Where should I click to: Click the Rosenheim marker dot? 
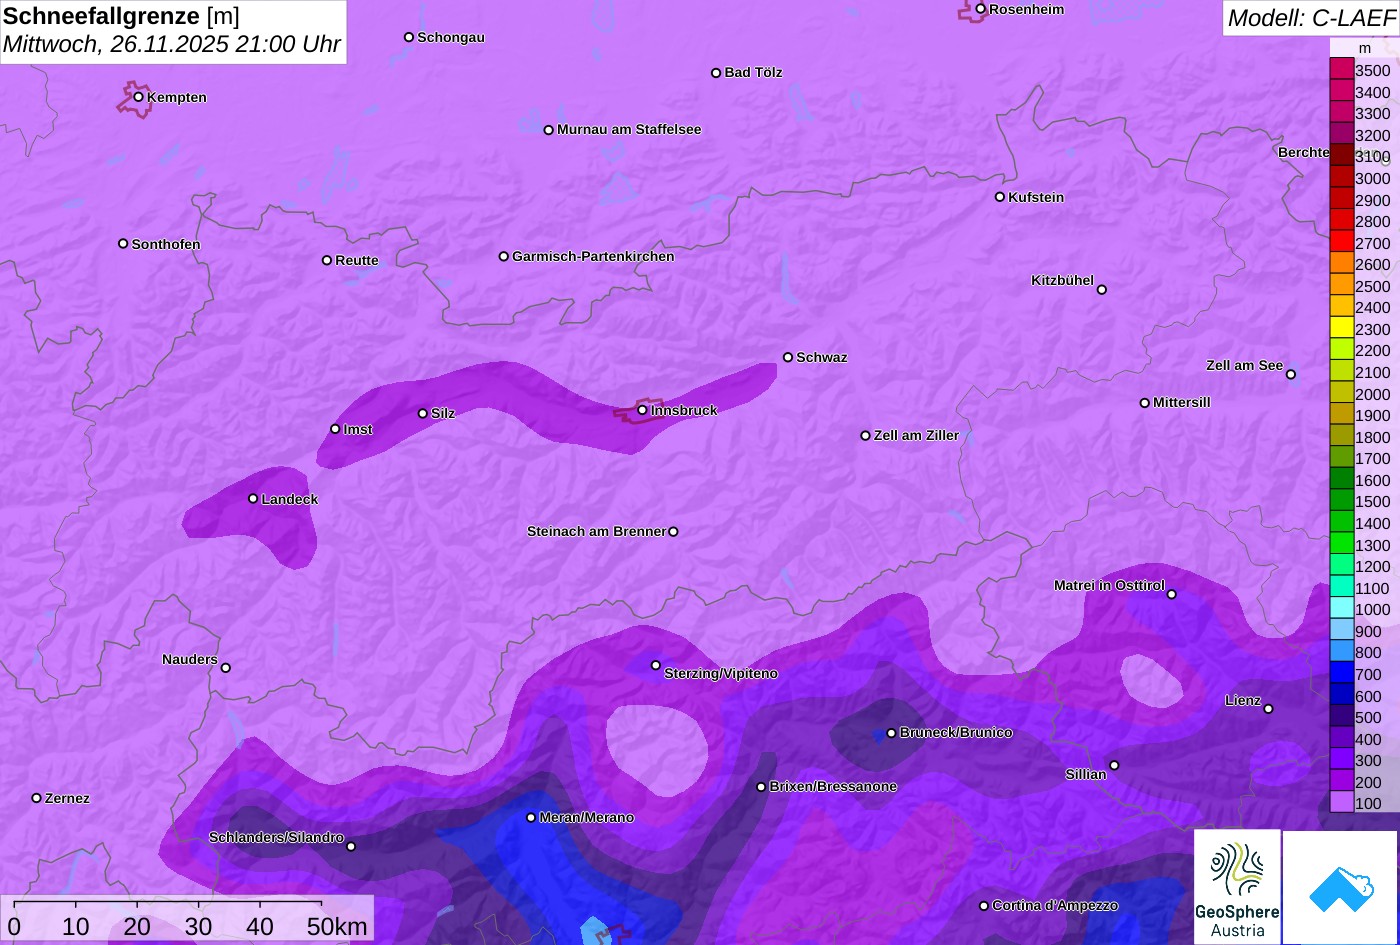coord(980,9)
